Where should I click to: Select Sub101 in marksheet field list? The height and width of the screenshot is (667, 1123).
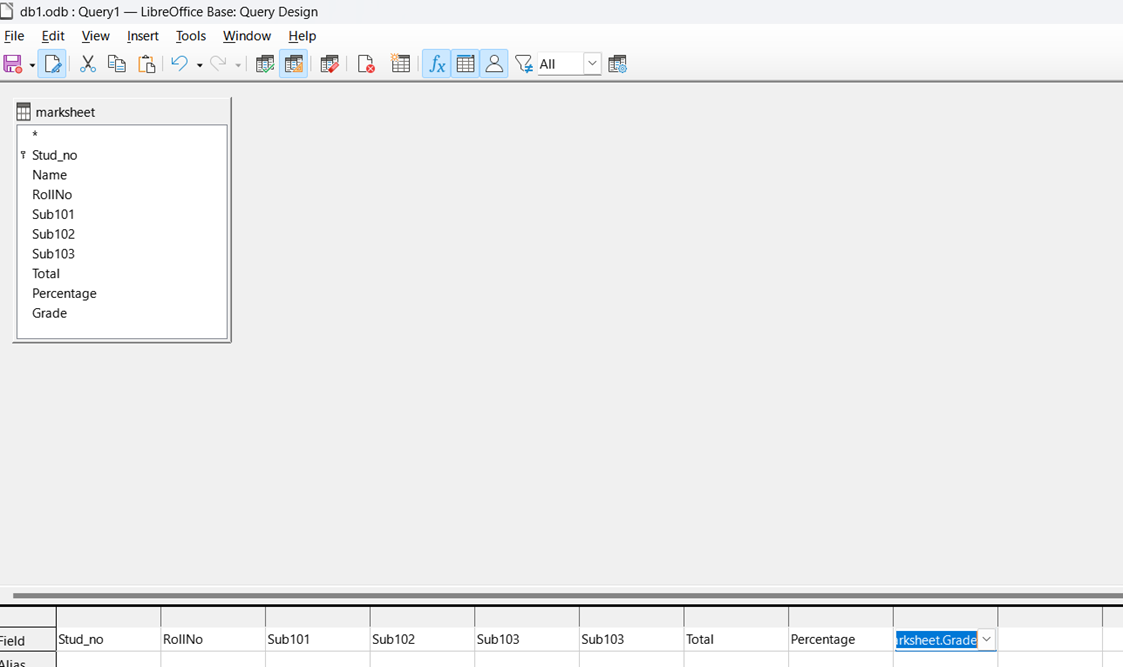coord(53,214)
